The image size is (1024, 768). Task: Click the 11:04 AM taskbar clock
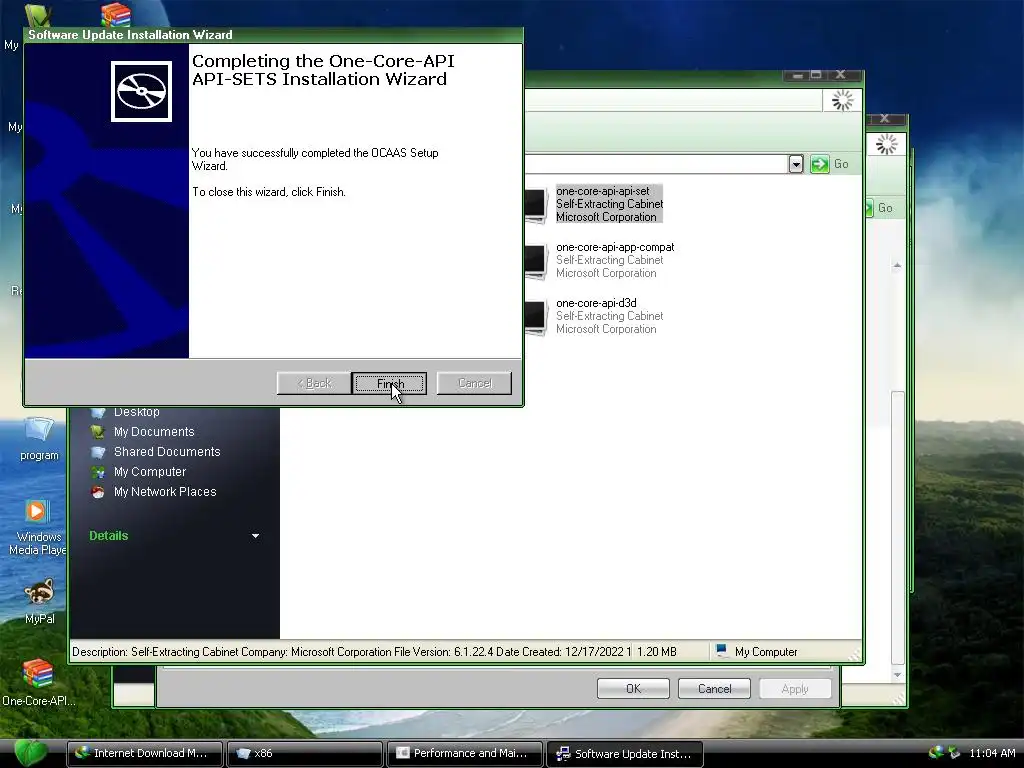992,753
